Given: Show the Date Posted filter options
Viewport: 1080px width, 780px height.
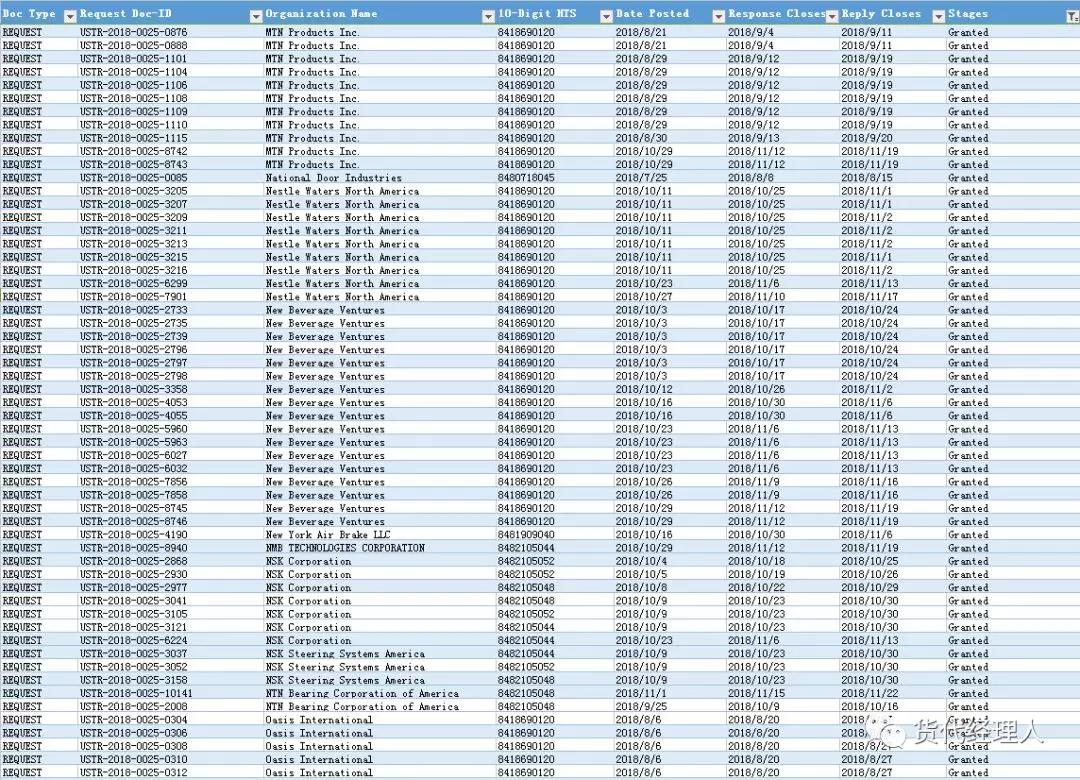Looking at the screenshot, I should point(718,16).
